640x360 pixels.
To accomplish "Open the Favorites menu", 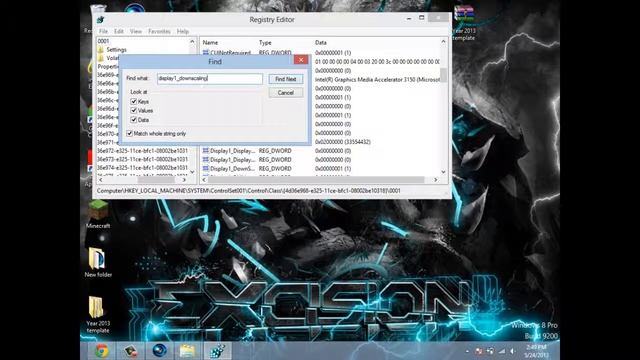I will tap(159, 31).
